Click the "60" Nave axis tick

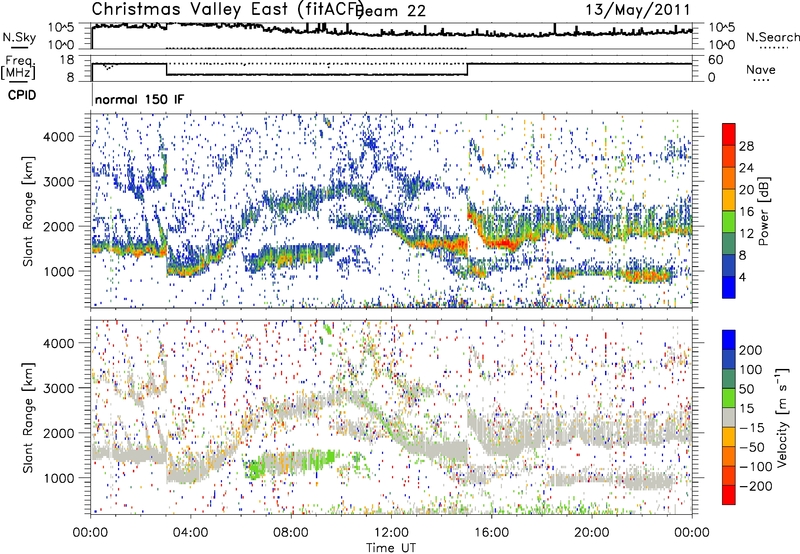pyautogui.click(x=715, y=60)
